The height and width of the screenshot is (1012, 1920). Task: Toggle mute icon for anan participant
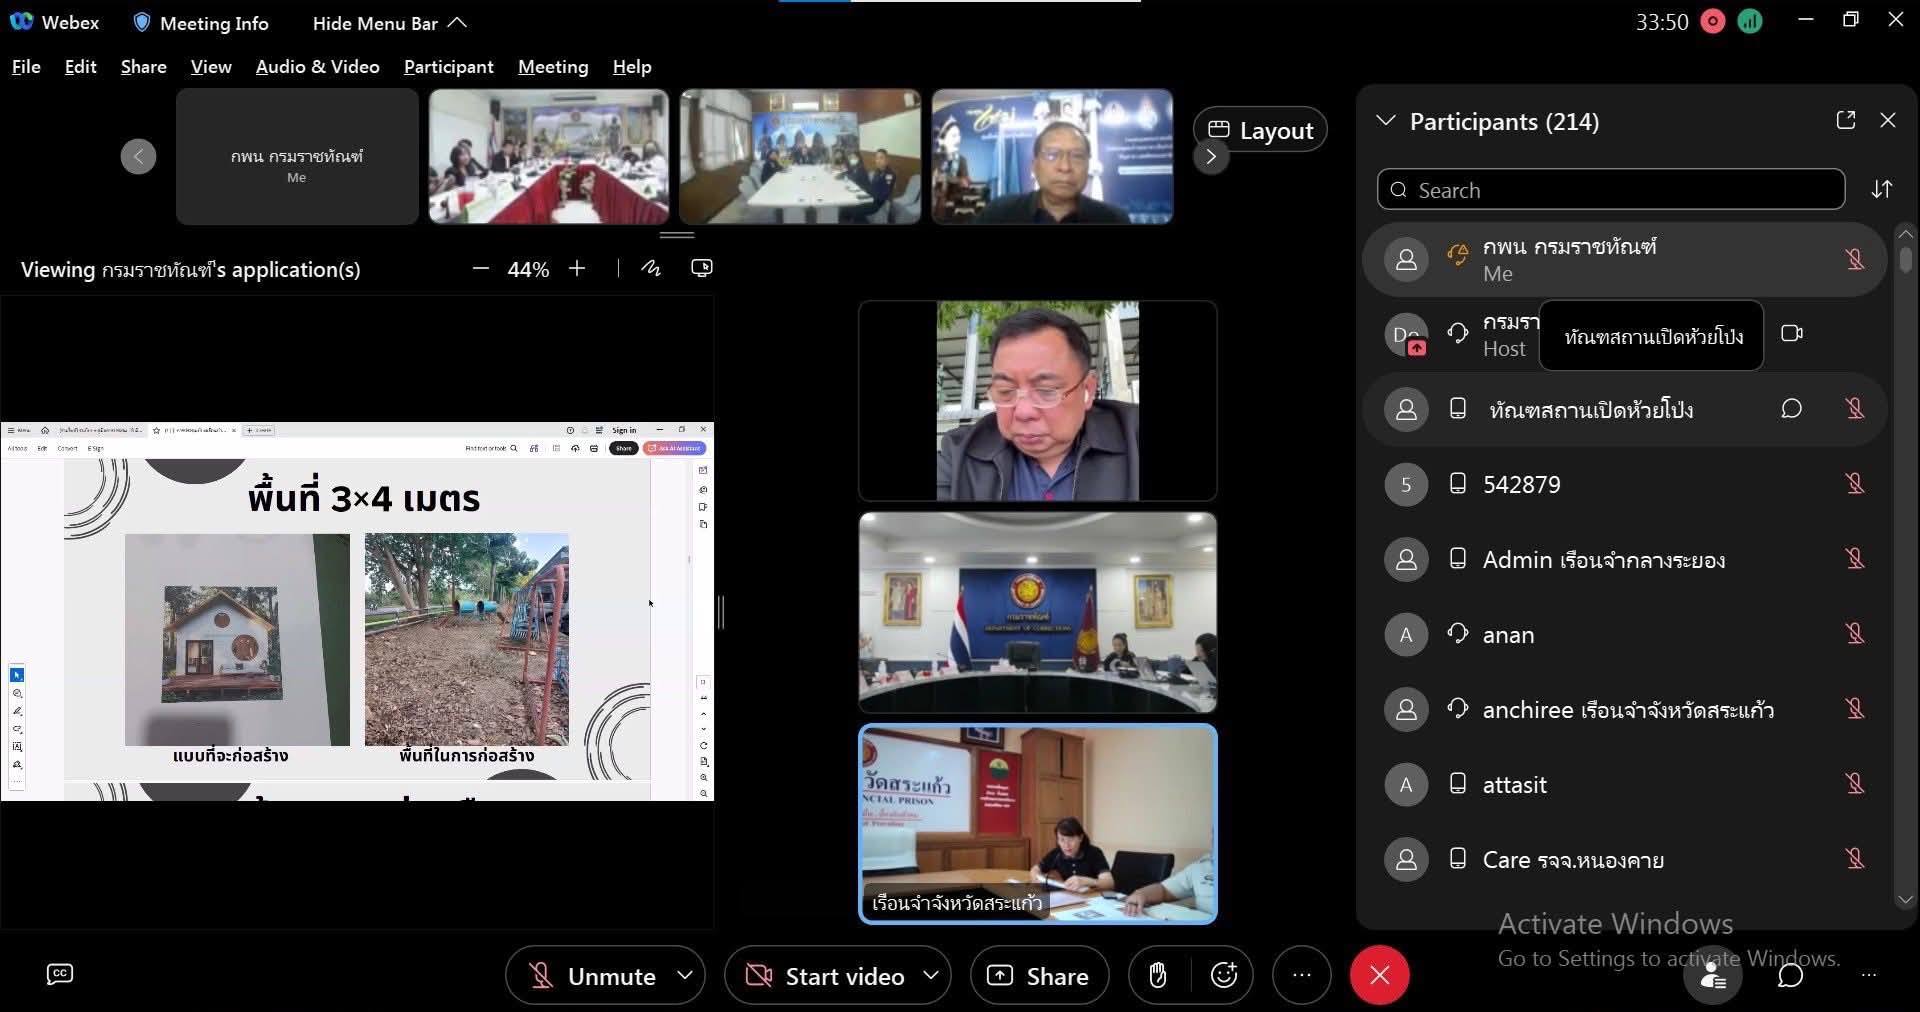coord(1854,634)
